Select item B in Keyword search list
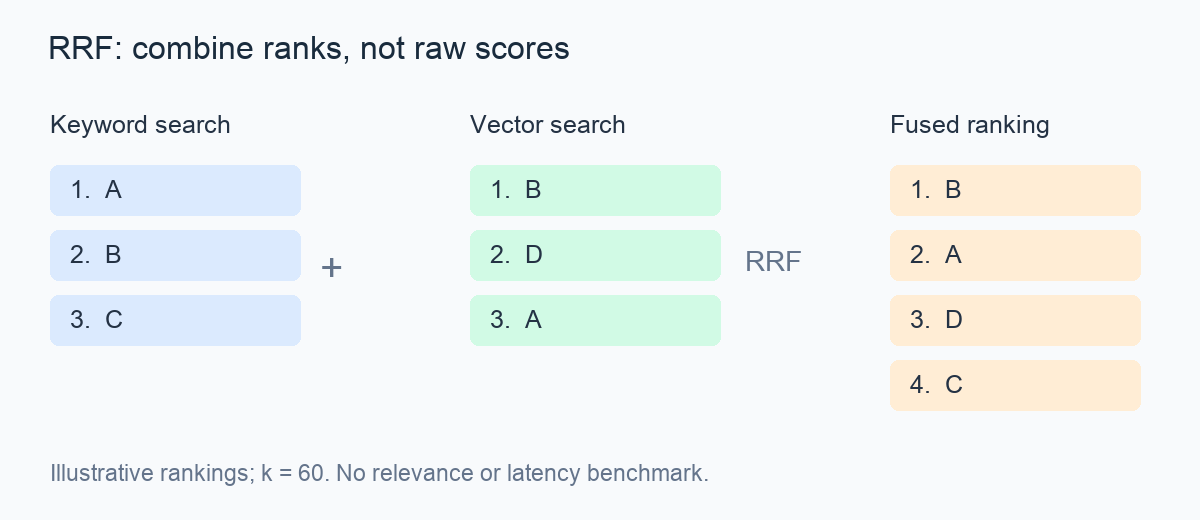The height and width of the screenshot is (520, 1200). click(175, 255)
